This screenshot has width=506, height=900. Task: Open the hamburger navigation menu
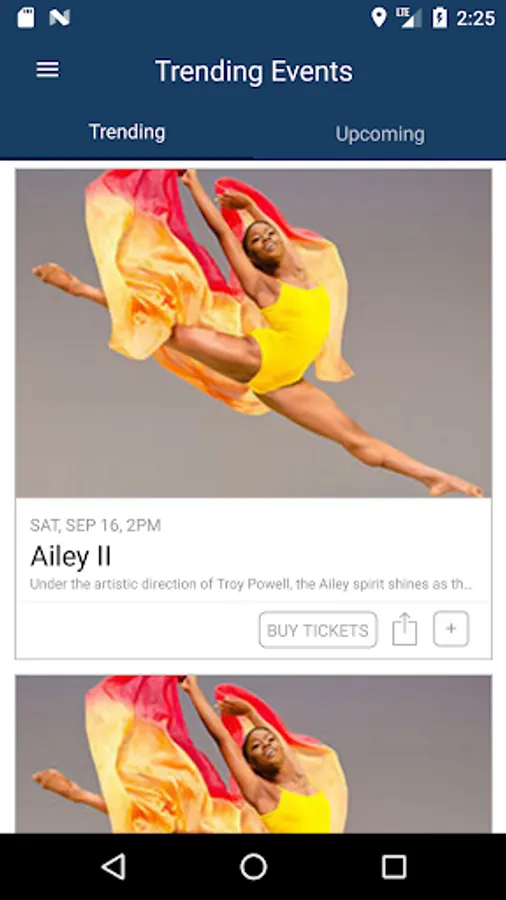coord(48,70)
